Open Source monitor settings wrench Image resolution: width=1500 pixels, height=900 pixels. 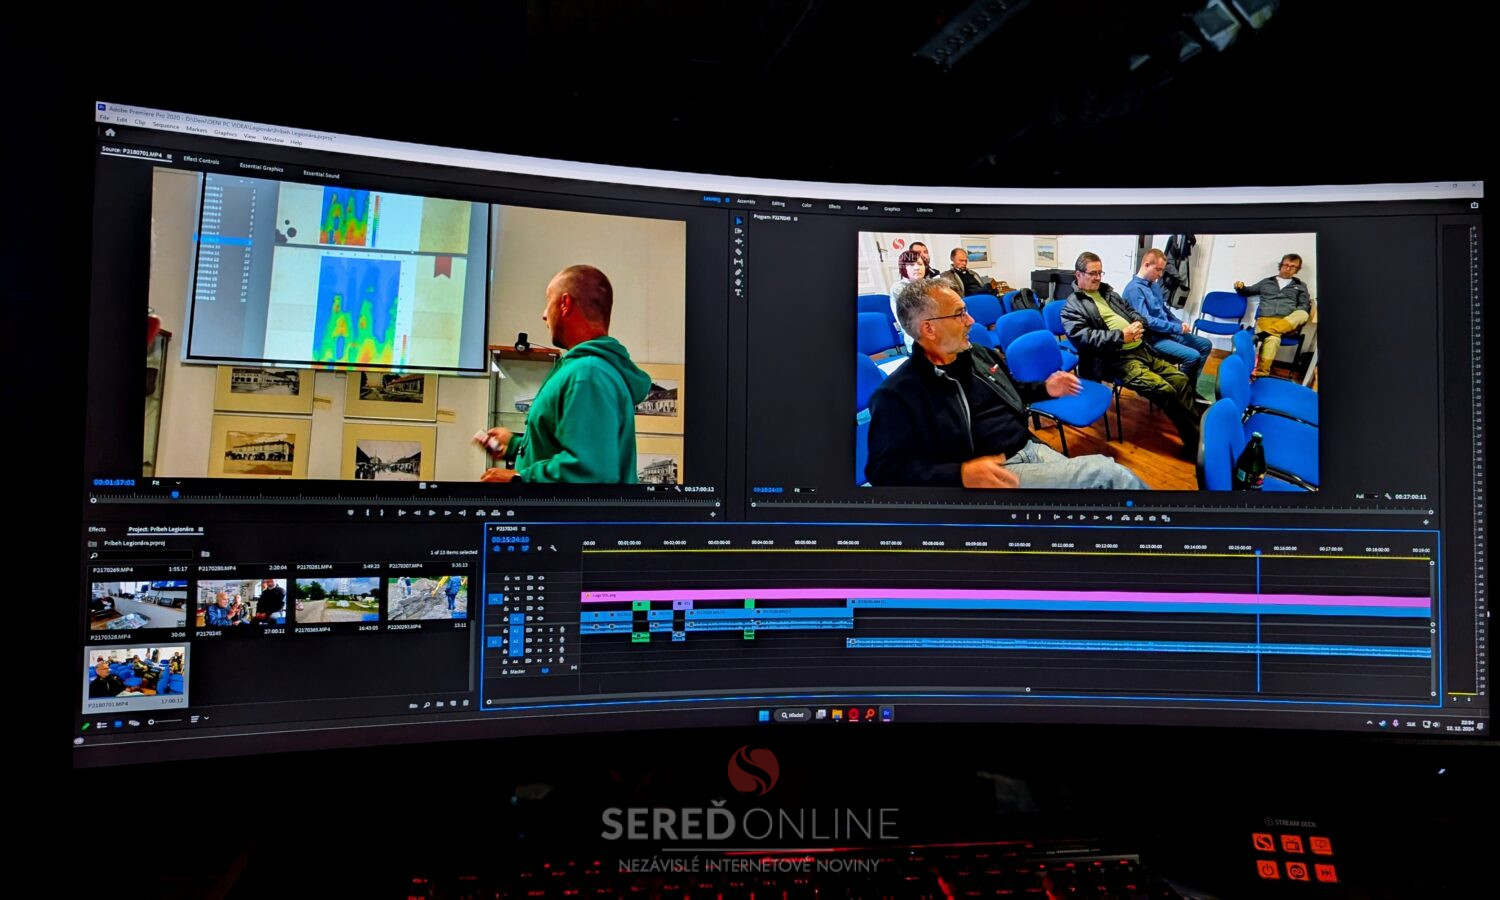click(x=678, y=489)
